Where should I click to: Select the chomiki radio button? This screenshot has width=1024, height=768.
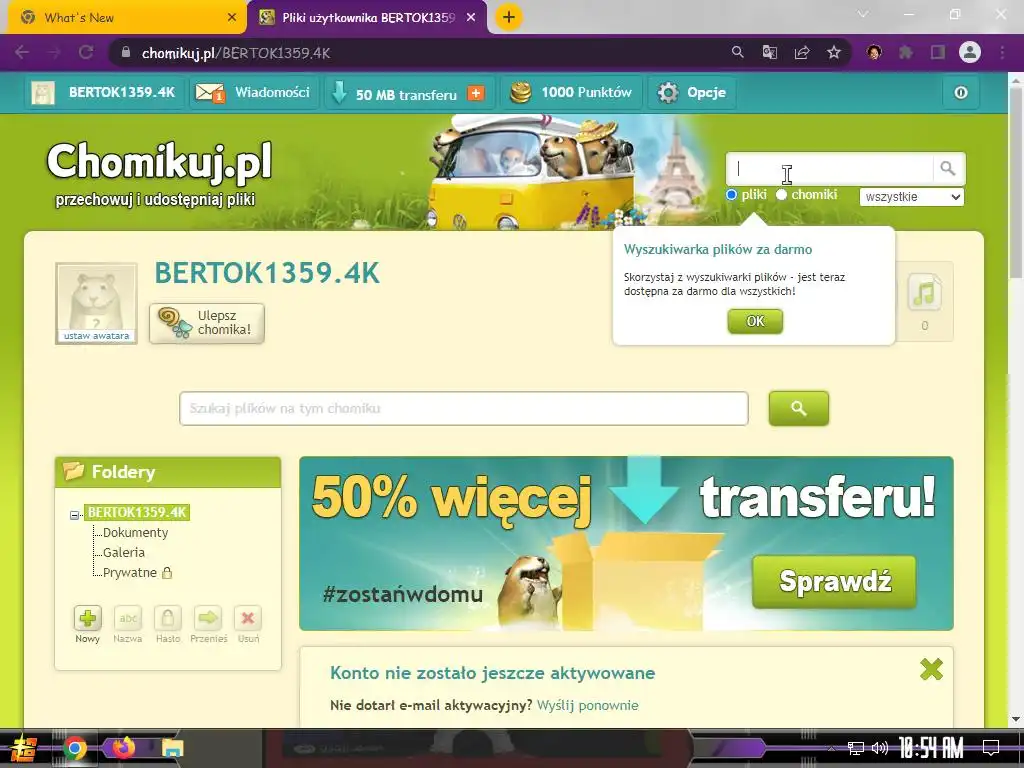(781, 195)
